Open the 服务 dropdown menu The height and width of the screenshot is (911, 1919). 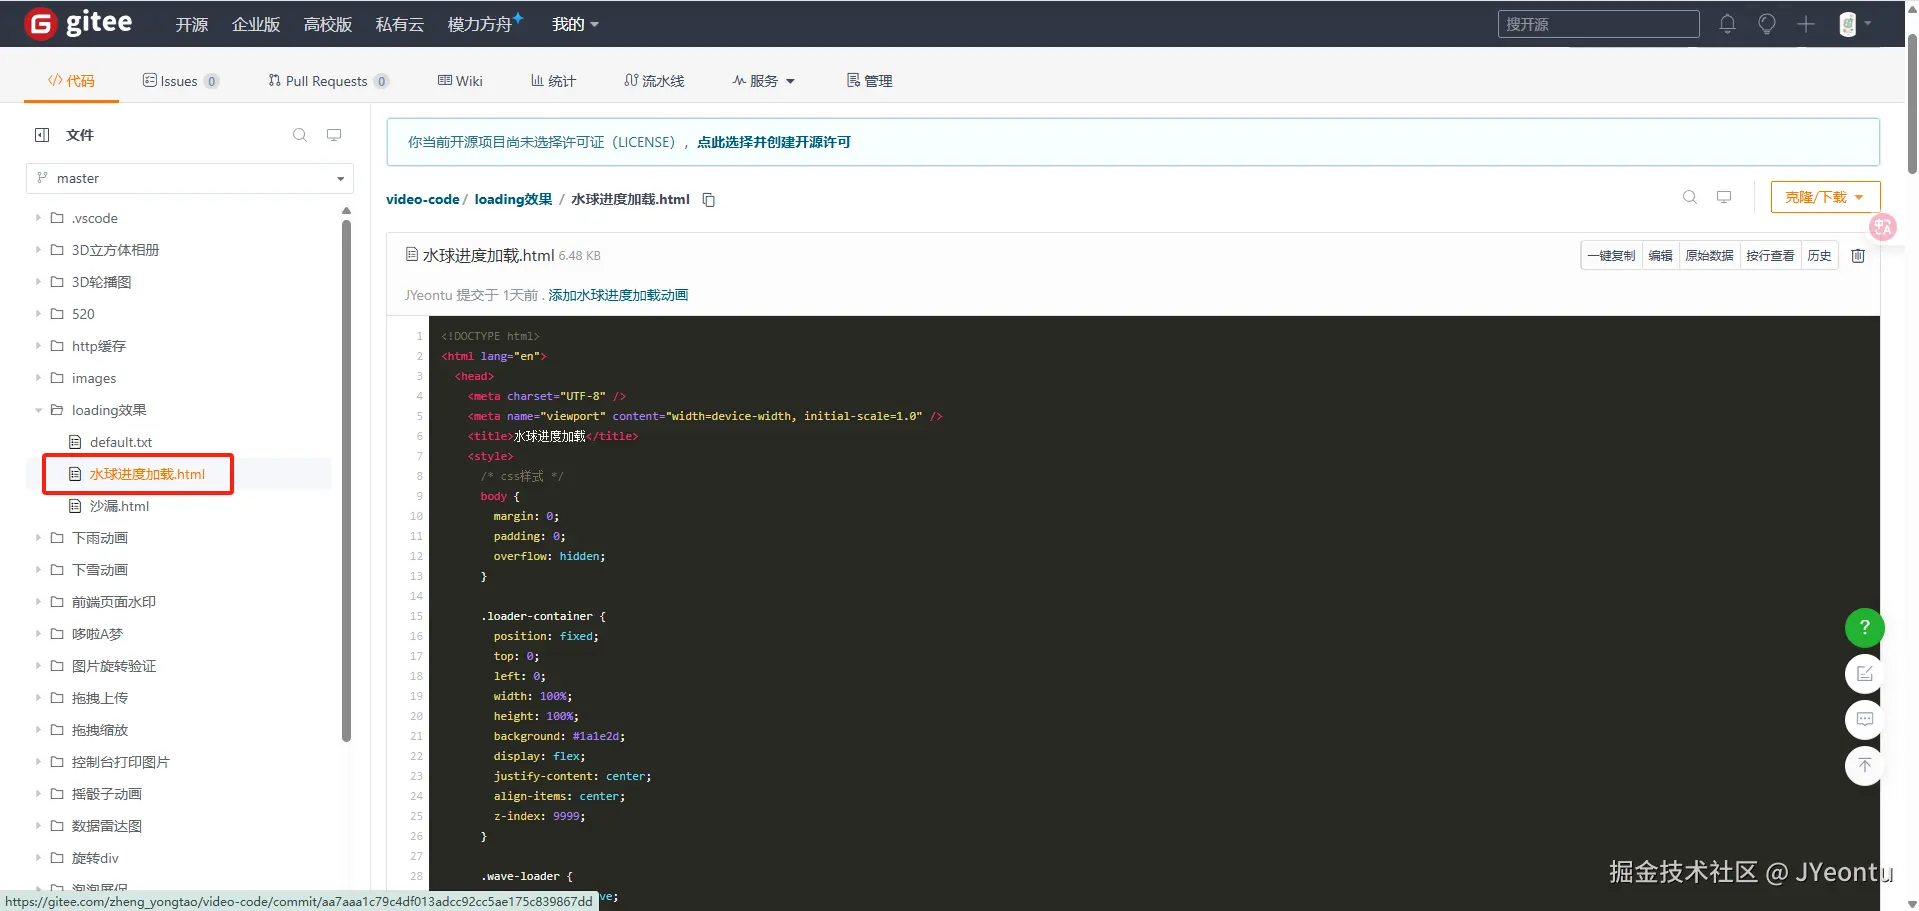point(763,81)
